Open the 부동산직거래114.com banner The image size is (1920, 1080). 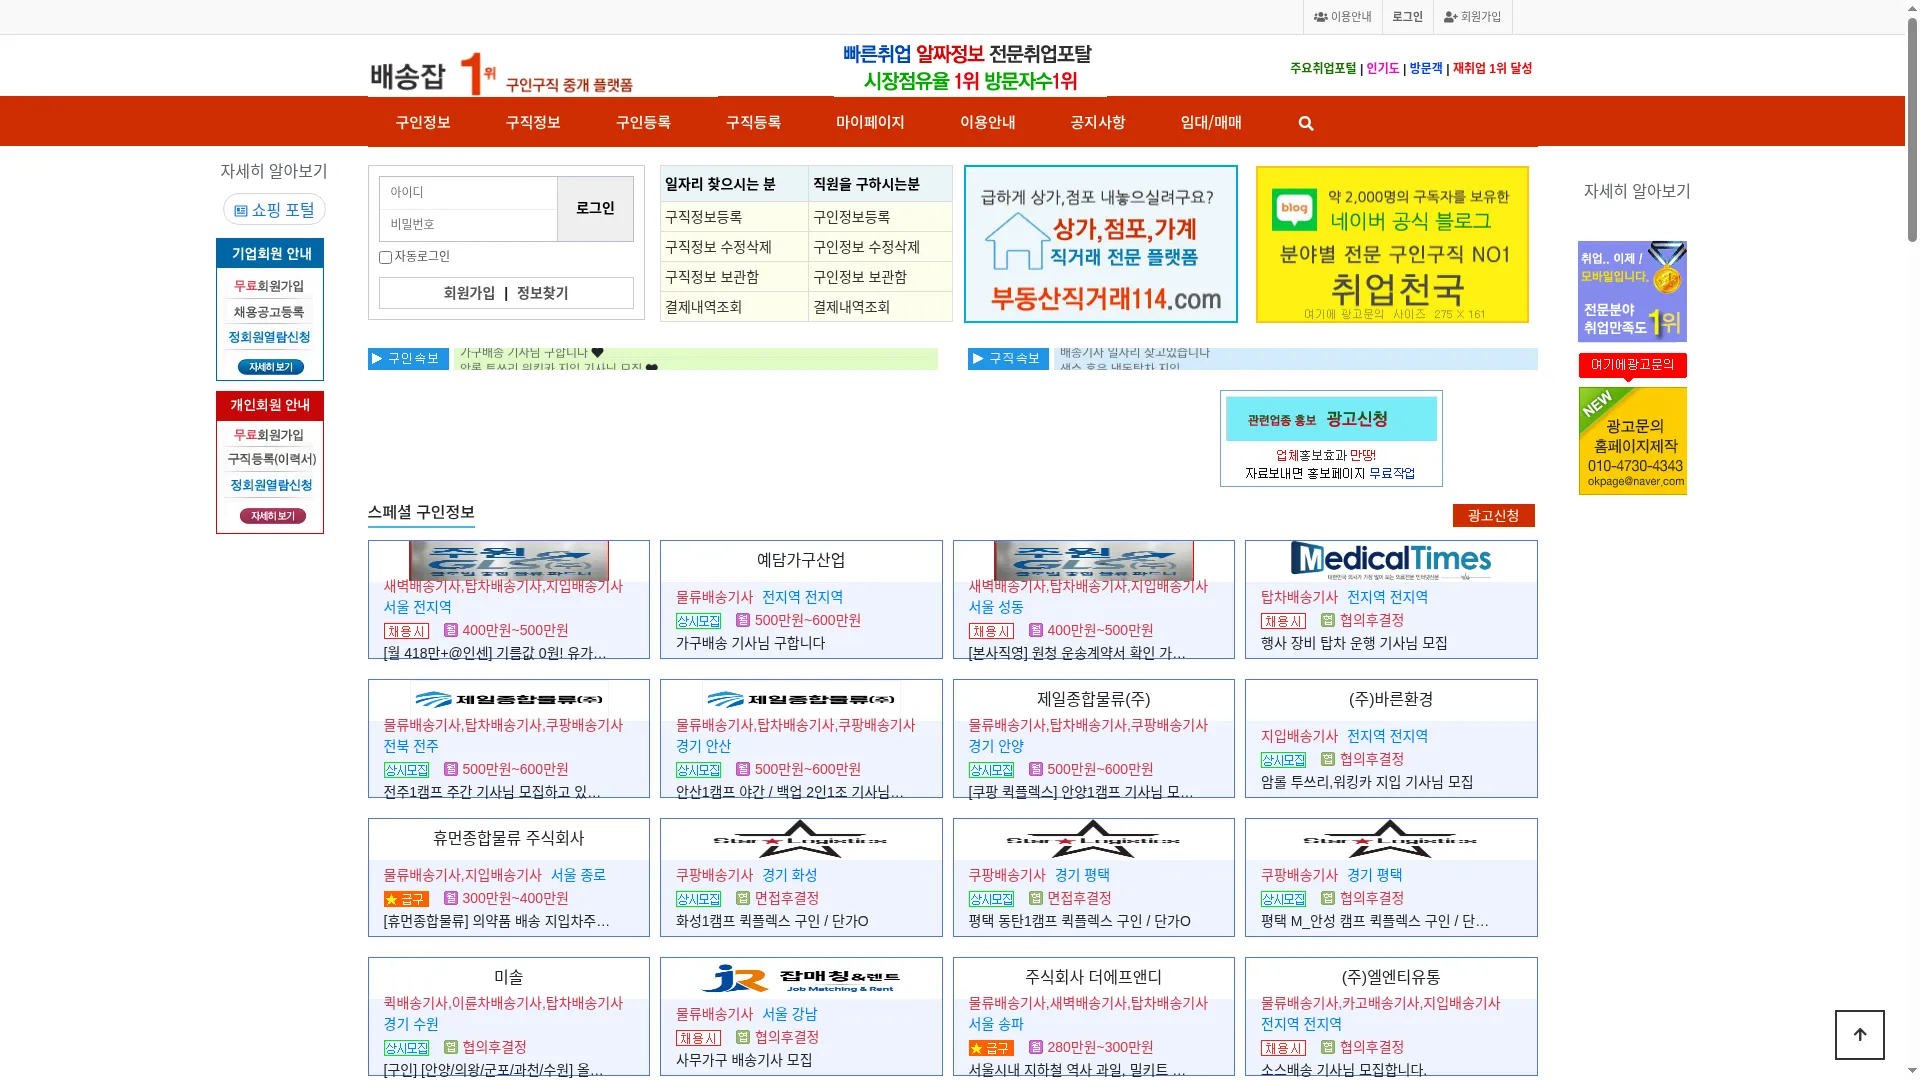1100,244
